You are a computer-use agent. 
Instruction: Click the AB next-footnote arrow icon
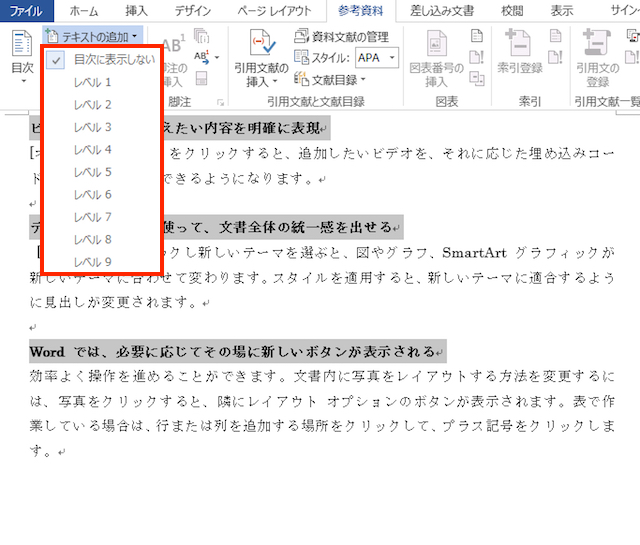201,58
